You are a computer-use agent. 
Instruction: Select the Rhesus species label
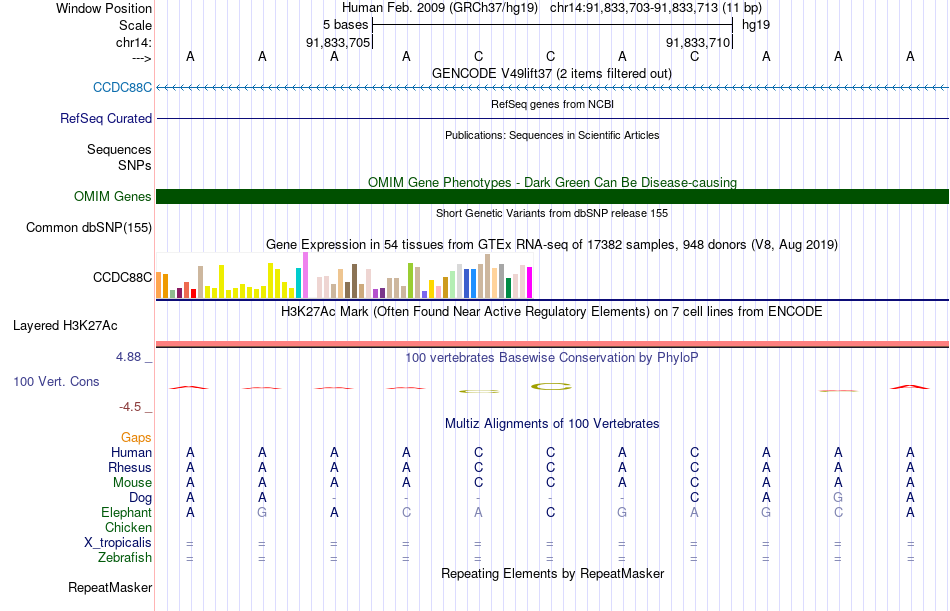[130, 467]
